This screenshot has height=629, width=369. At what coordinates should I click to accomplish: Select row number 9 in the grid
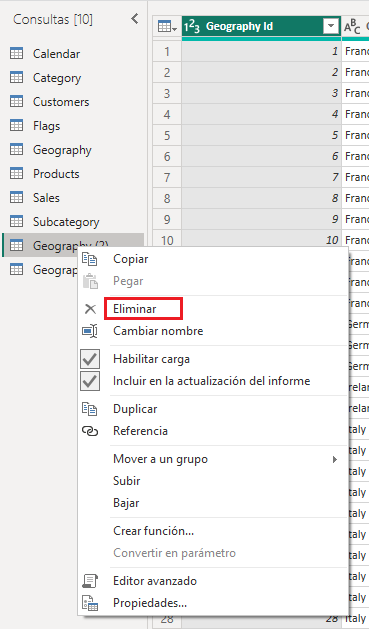[x=167, y=219]
